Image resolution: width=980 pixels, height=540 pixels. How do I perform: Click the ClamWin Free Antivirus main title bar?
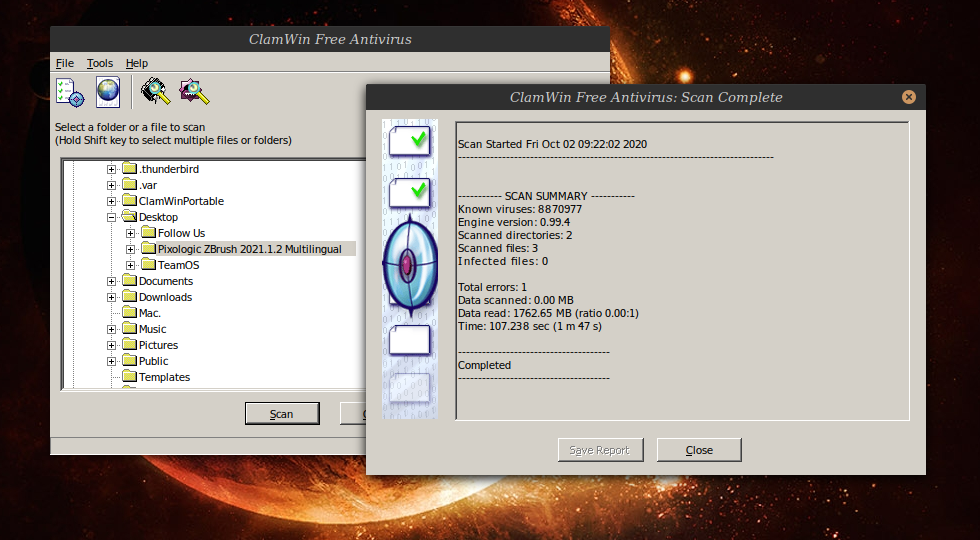pos(330,39)
